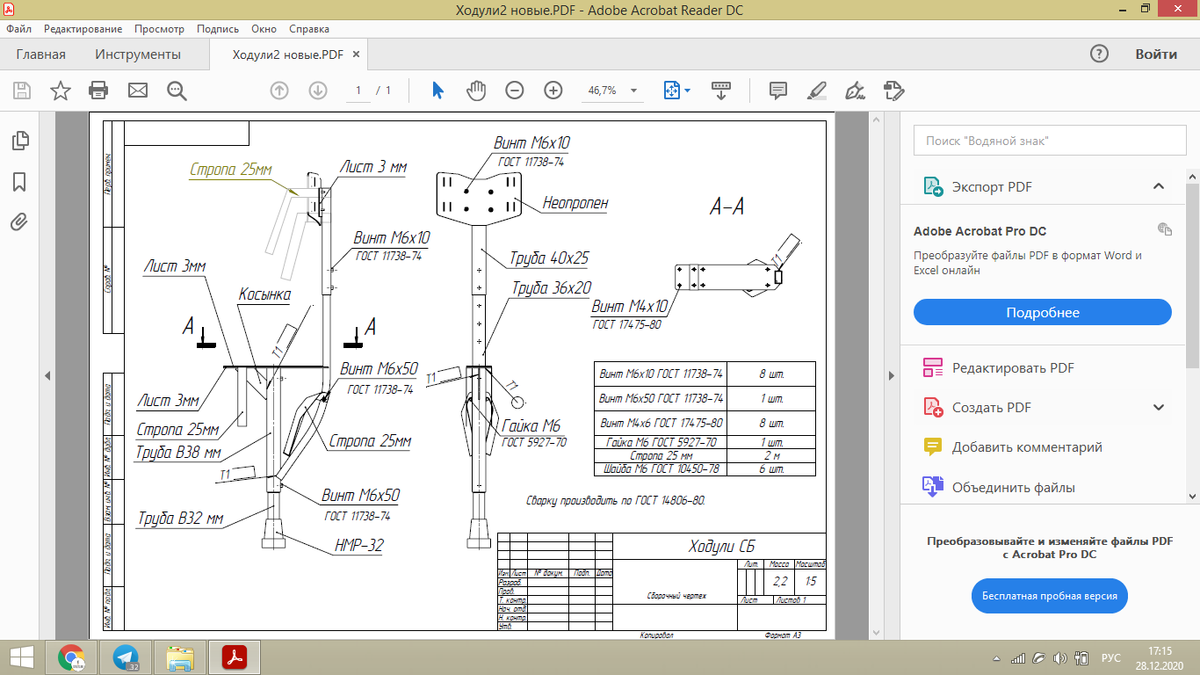Close the Ходули2 новые.PDF tab
The image size is (1200, 675).
pos(357,55)
